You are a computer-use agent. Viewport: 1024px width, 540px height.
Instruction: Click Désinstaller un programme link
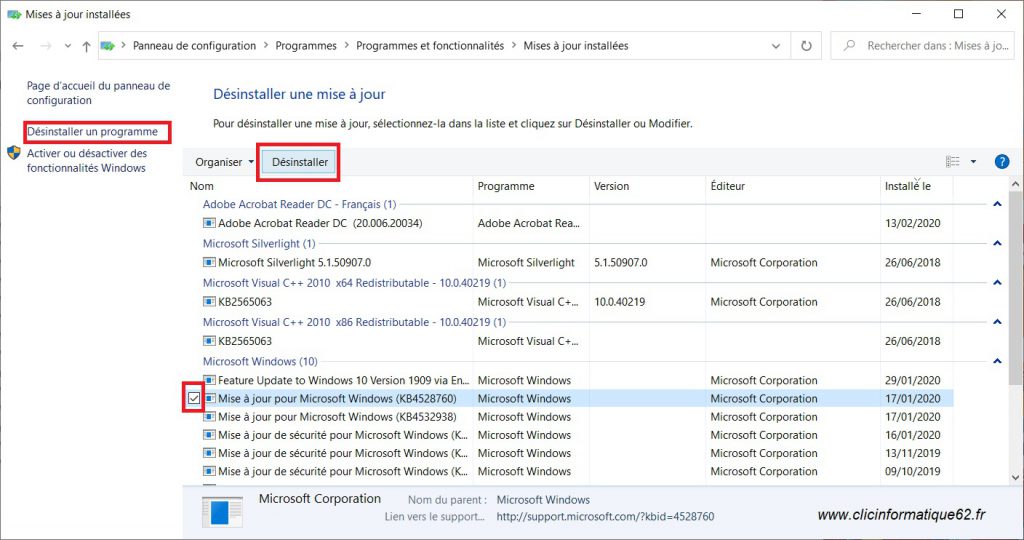pyautogui.click(x=92, y=131)
